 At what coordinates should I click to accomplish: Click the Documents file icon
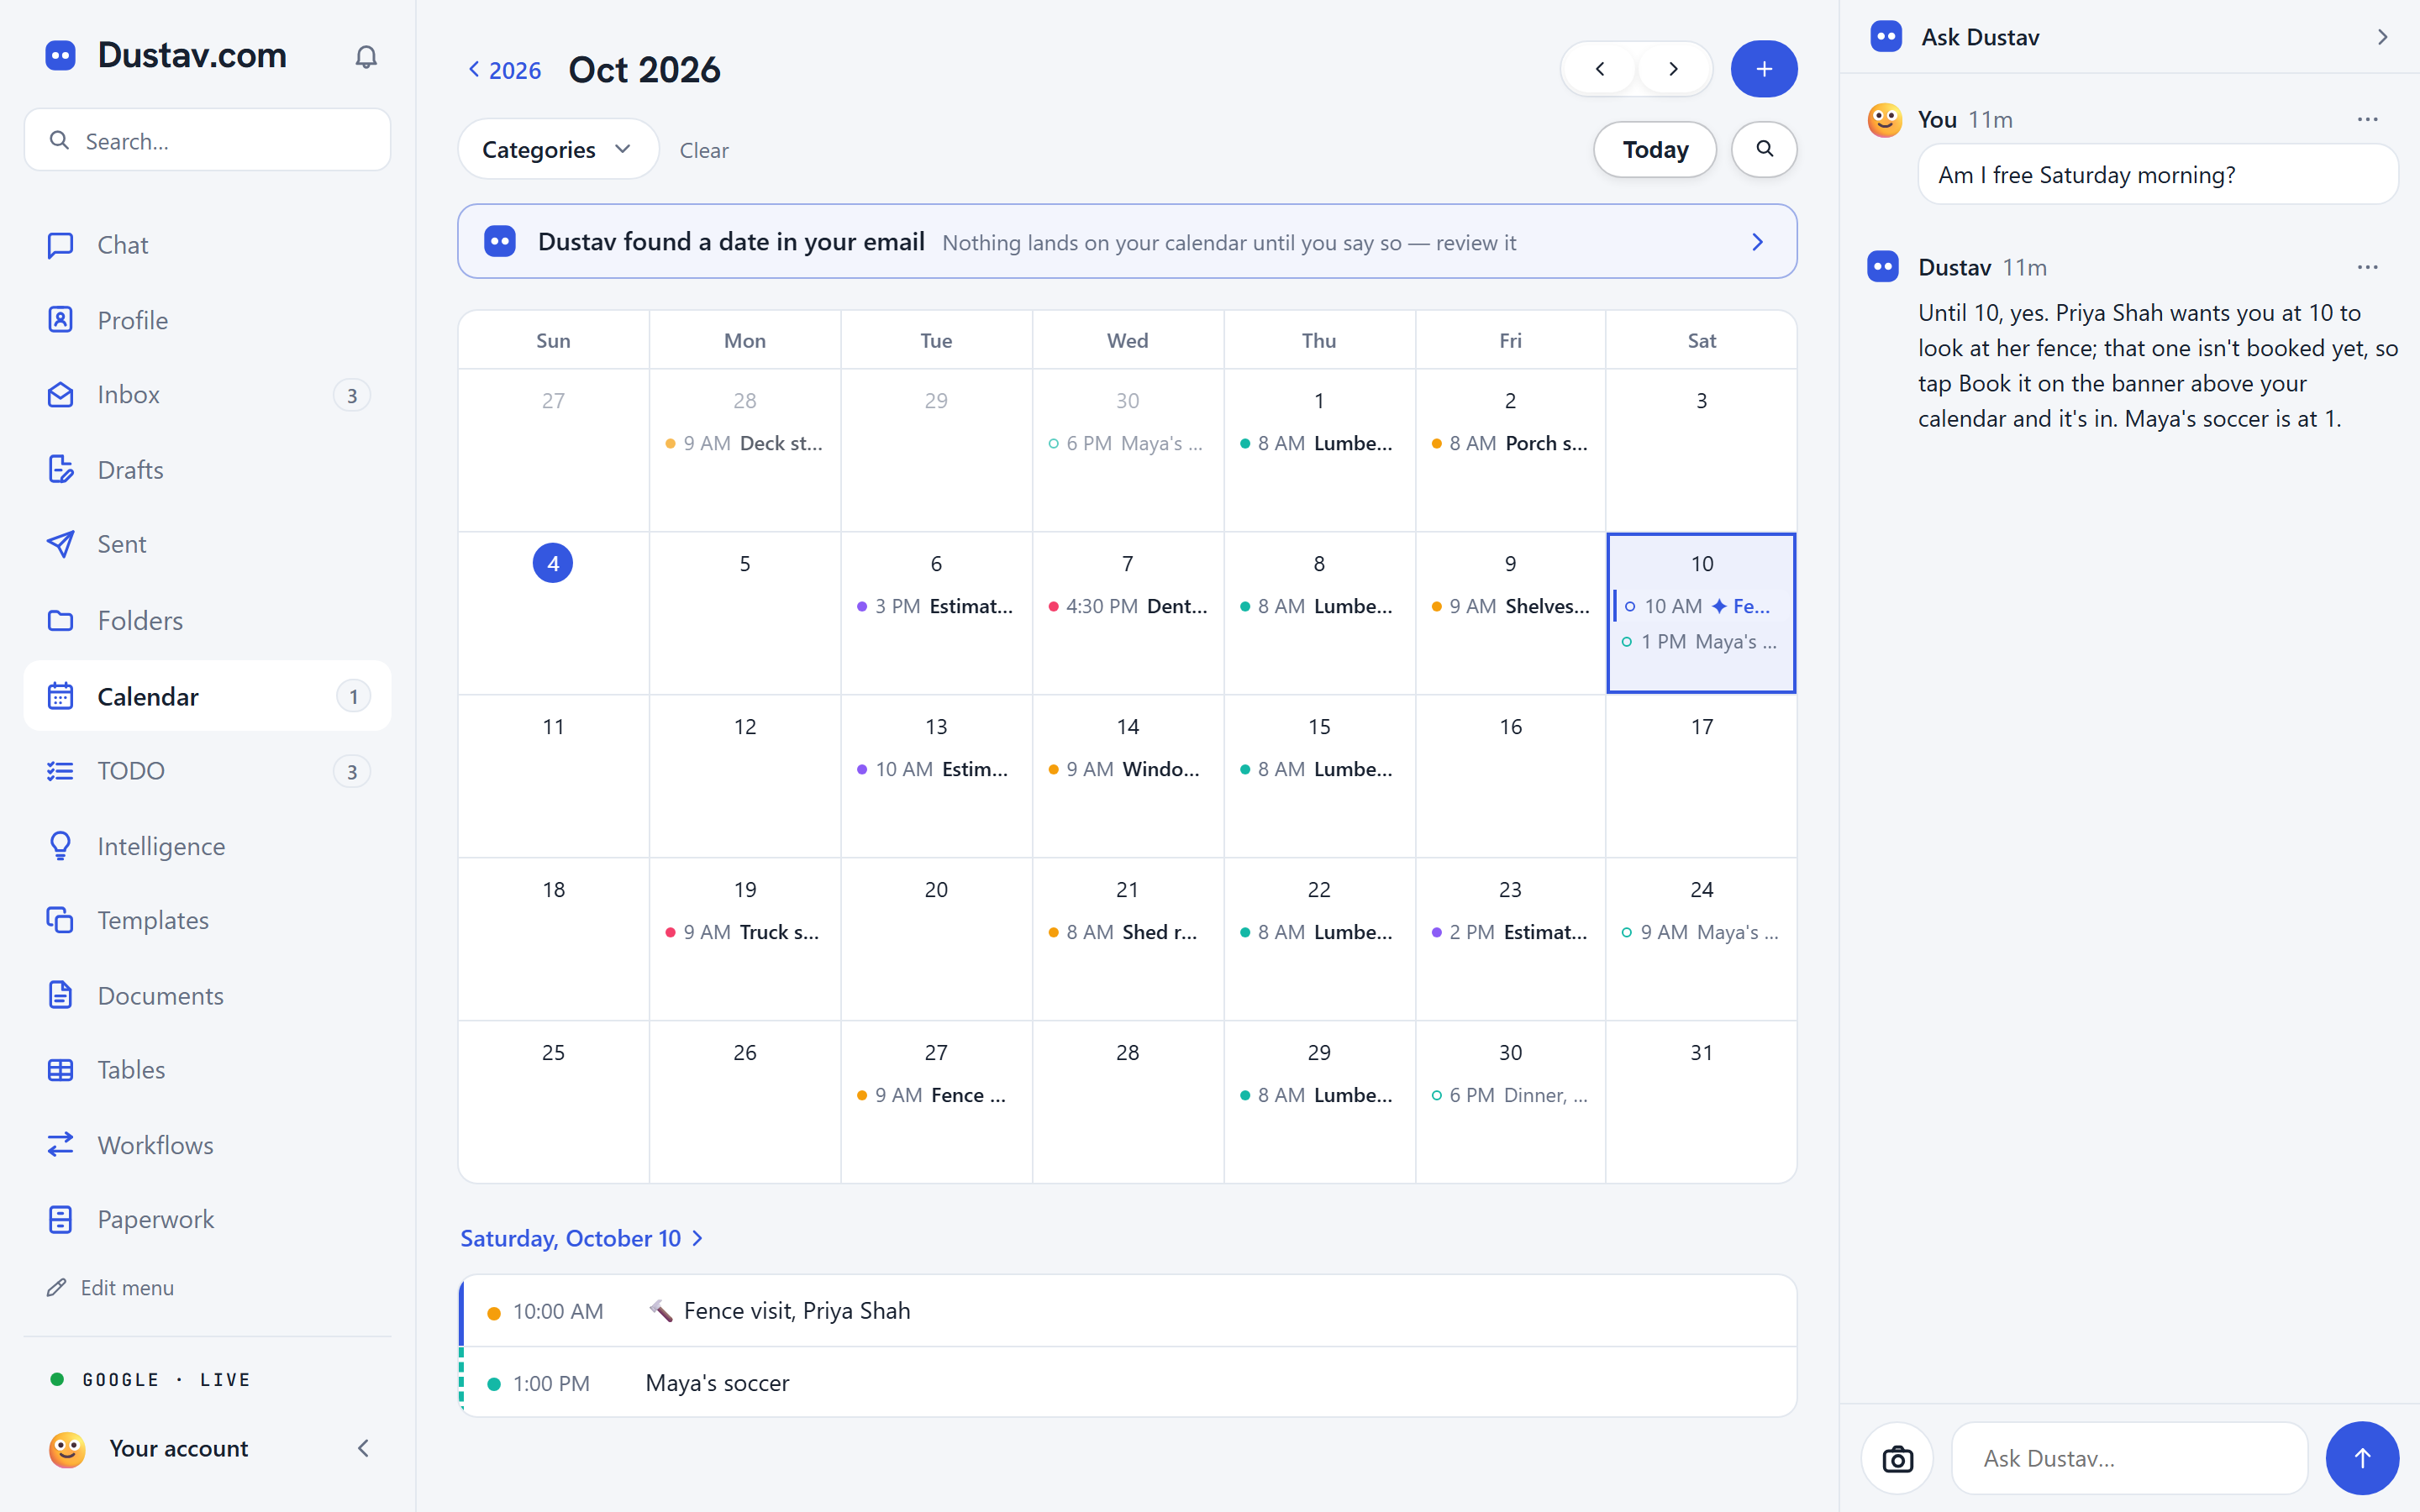pos(60,995)
